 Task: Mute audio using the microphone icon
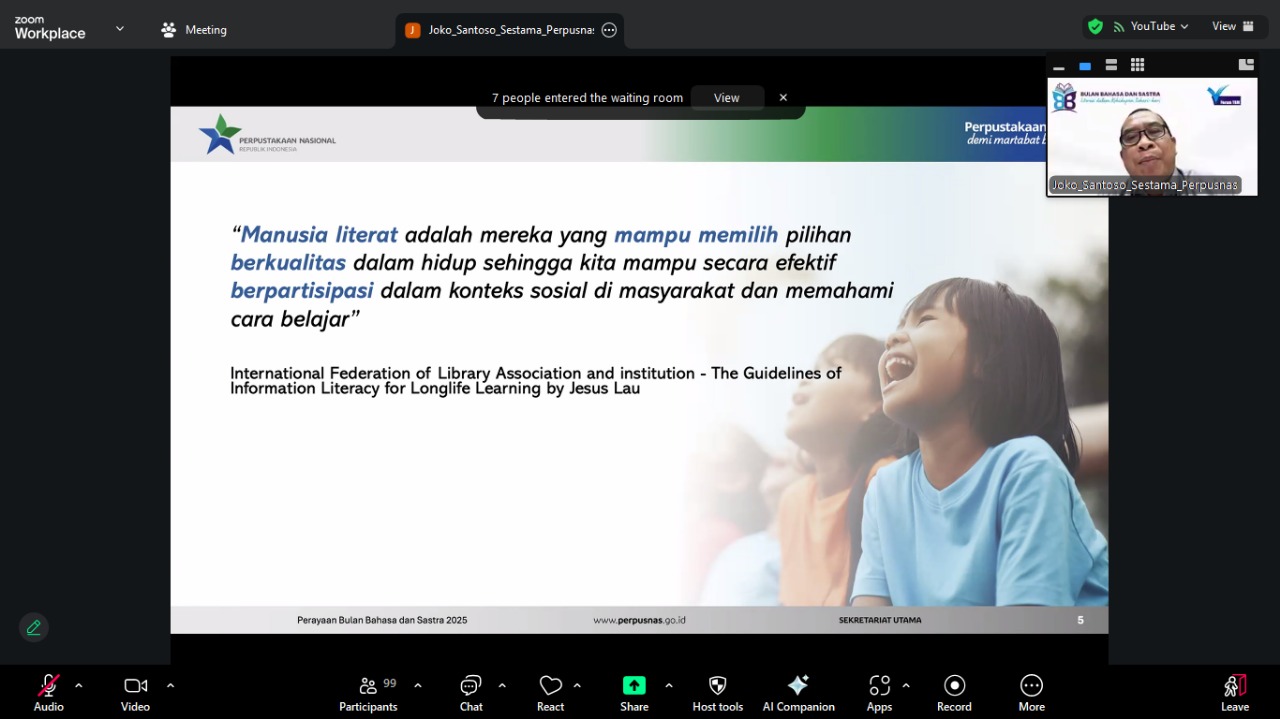pos(48,686)
